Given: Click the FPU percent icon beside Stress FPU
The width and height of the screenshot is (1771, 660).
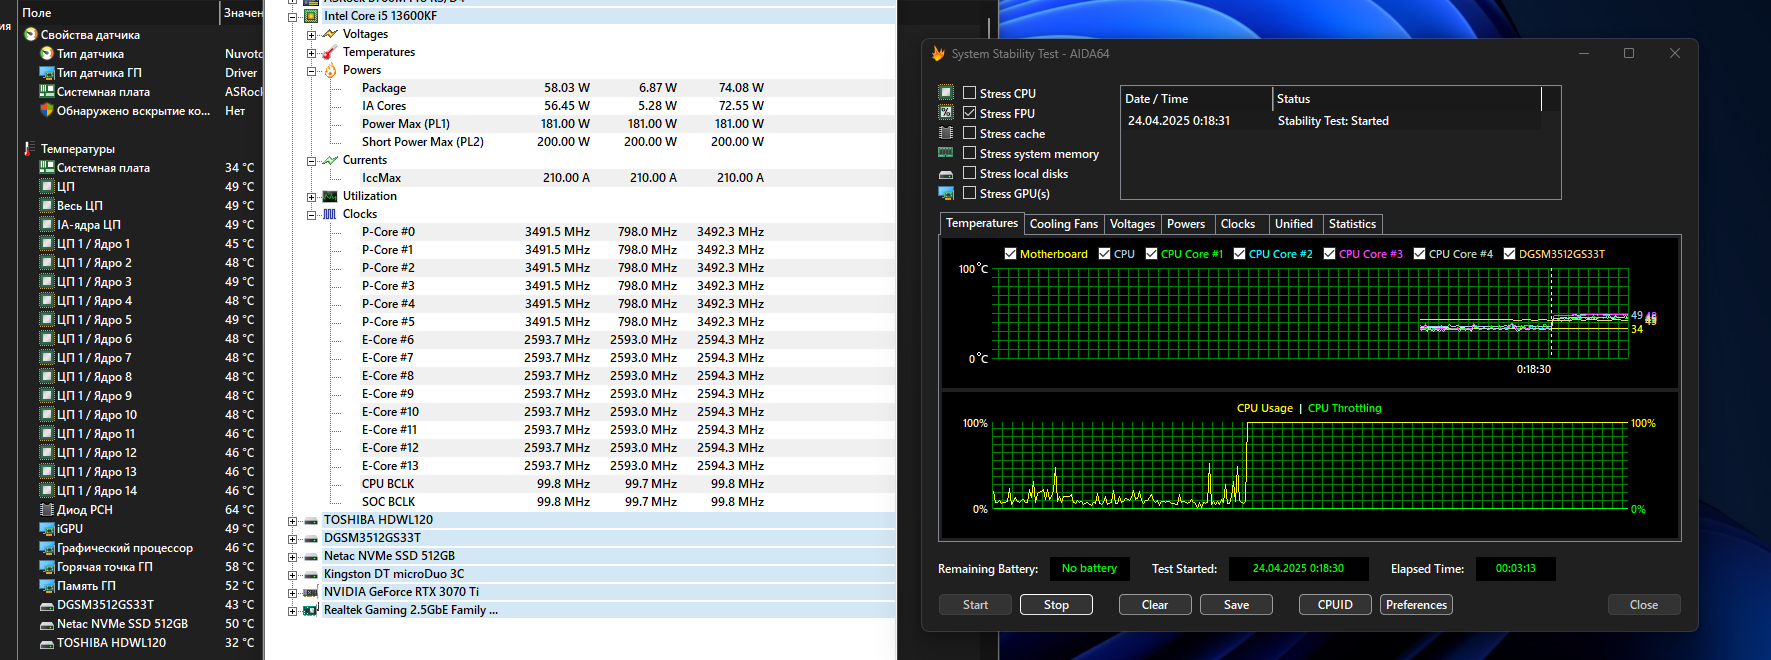Looking at the screenshot, I should click(x=946, y=113).
